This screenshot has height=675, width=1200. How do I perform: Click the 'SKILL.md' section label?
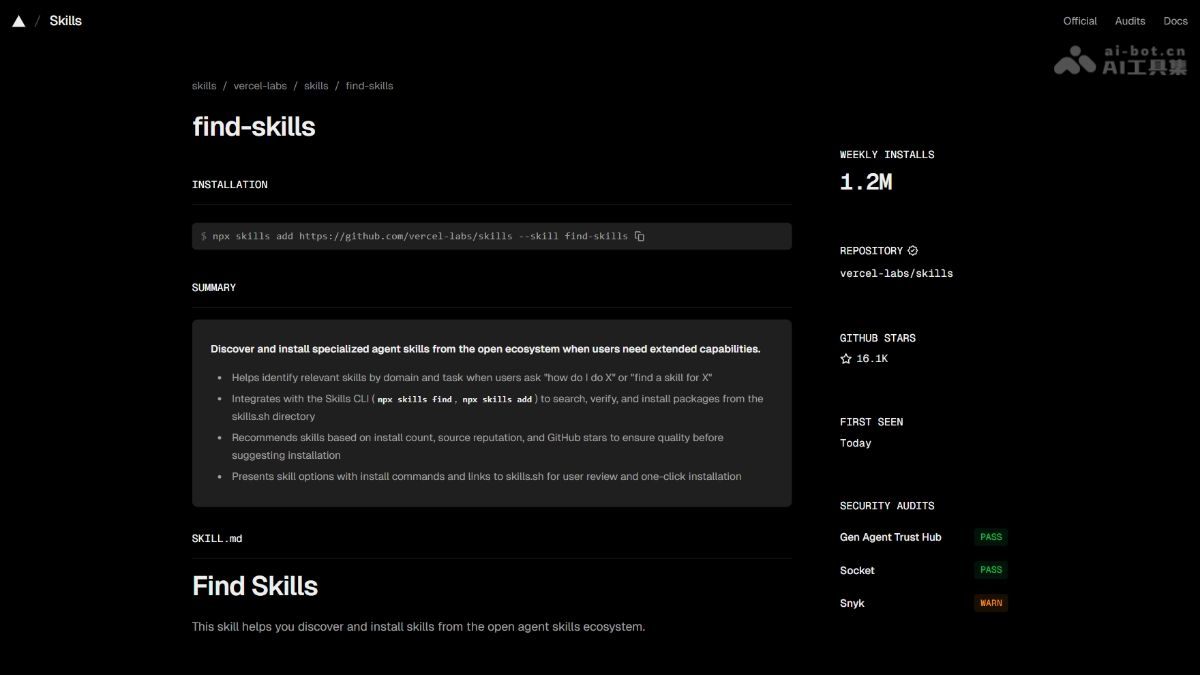click(217, 539)
